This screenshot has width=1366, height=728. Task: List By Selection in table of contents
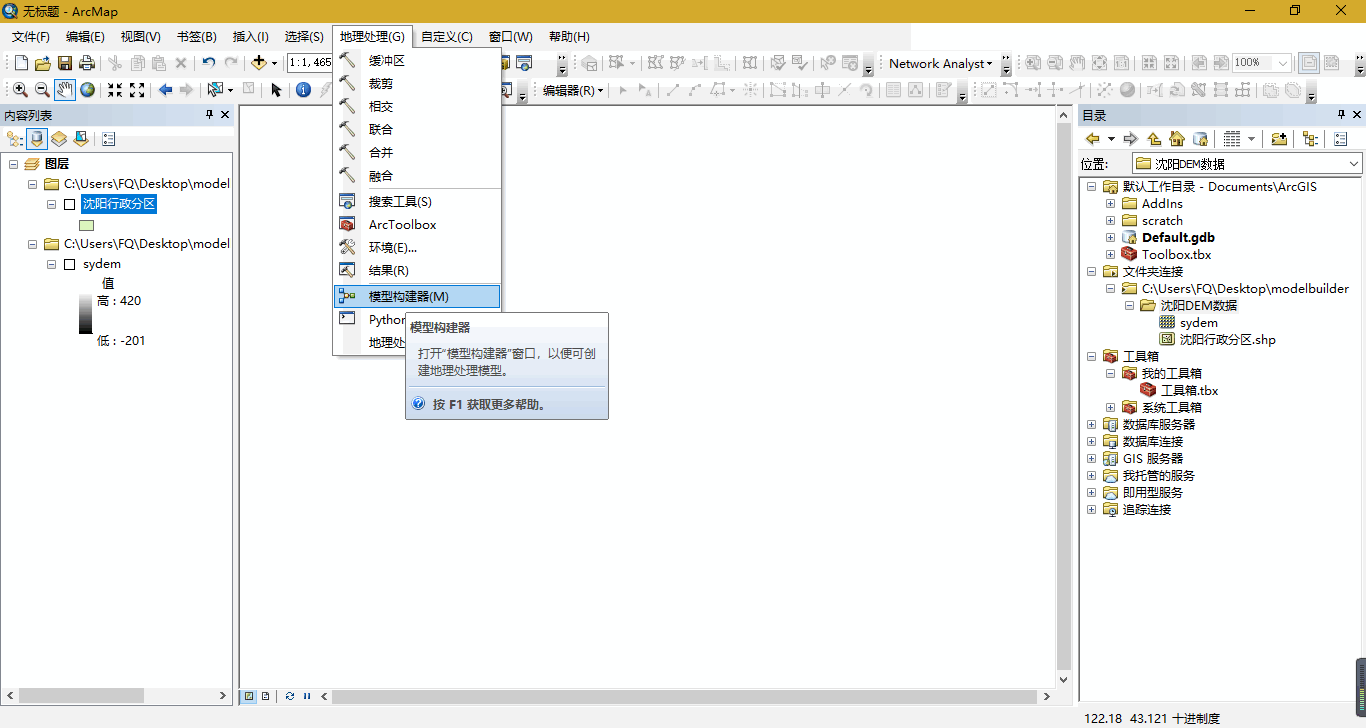81,139
